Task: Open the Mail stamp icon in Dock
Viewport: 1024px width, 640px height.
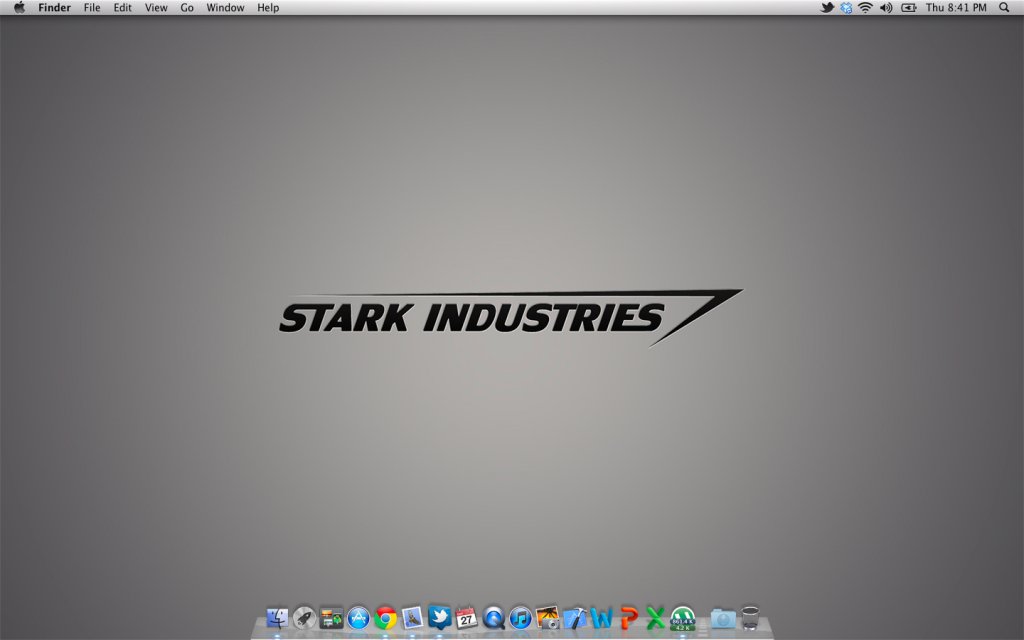Action: [413, 617]
